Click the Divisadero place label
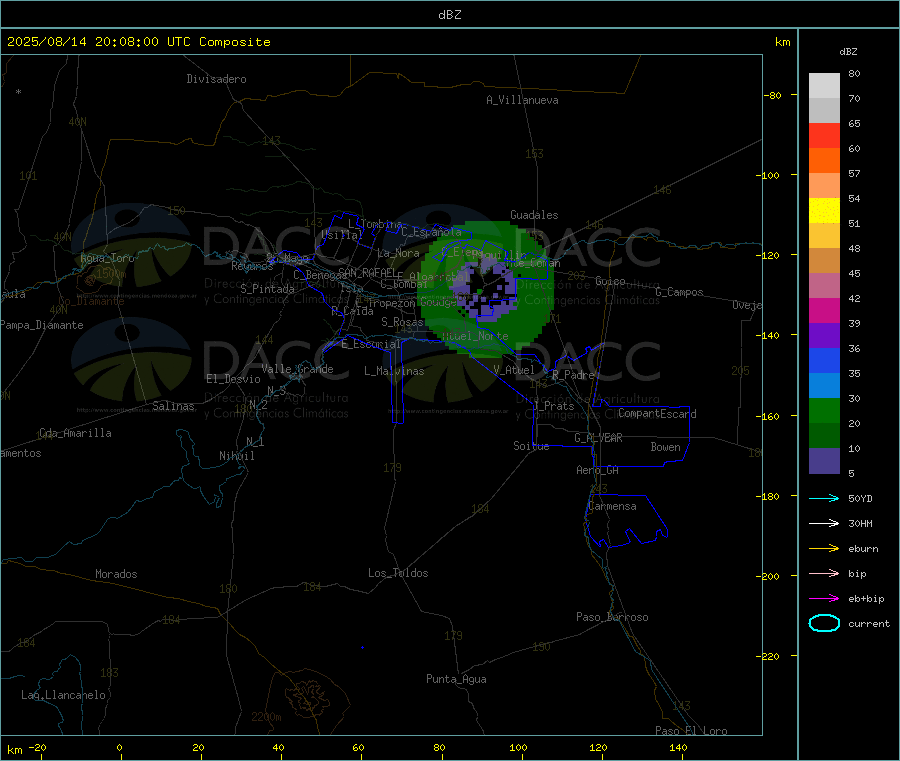This screenshot has width=900, height=761. click(x=216, y=79)
